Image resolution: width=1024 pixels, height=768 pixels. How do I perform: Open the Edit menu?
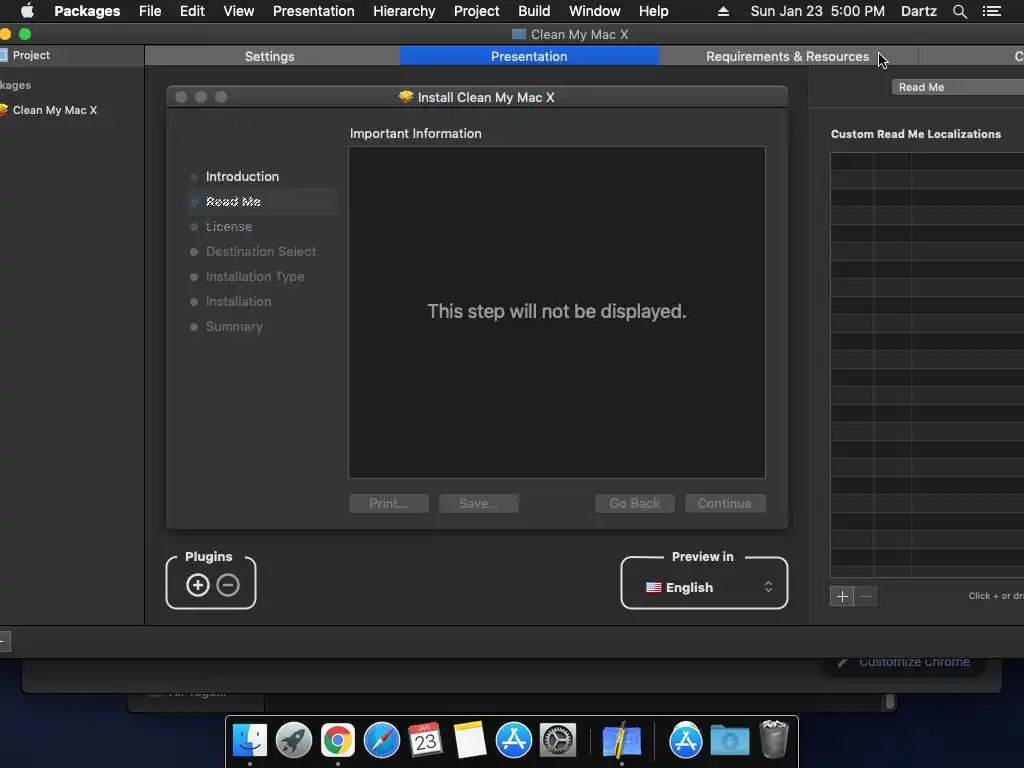point(192,11)
